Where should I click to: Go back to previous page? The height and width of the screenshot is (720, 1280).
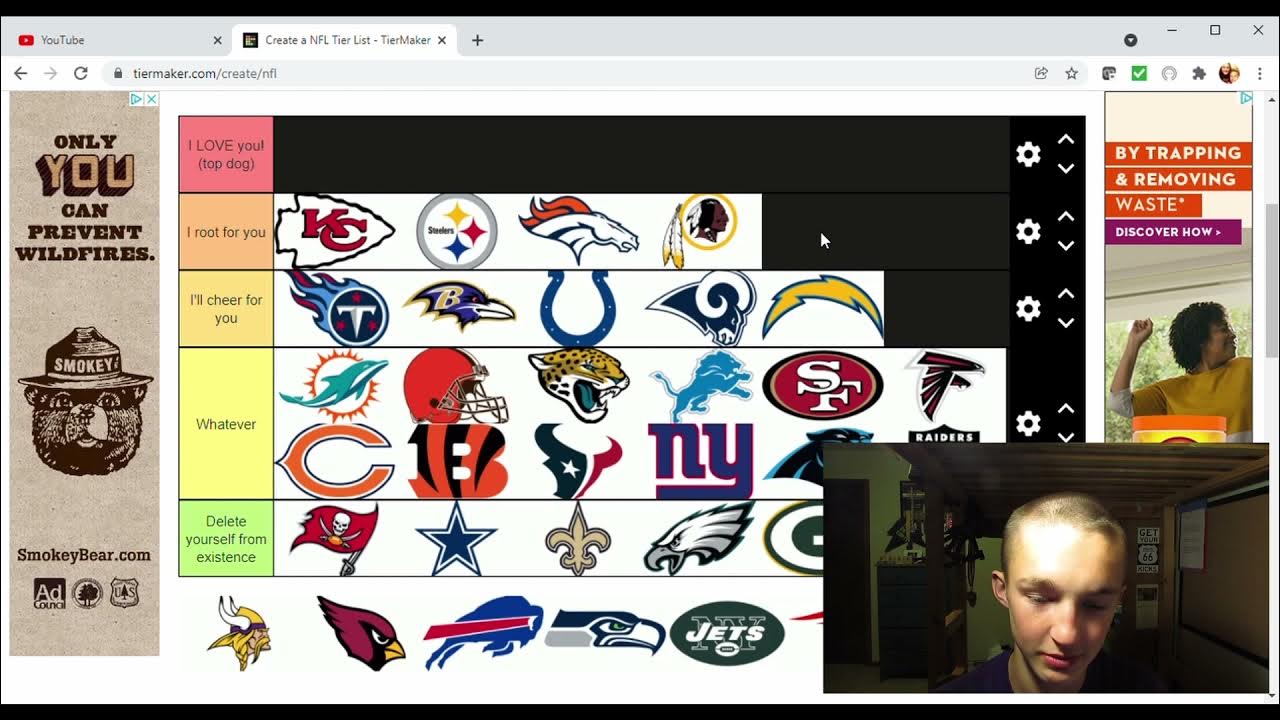click(20, 73)
